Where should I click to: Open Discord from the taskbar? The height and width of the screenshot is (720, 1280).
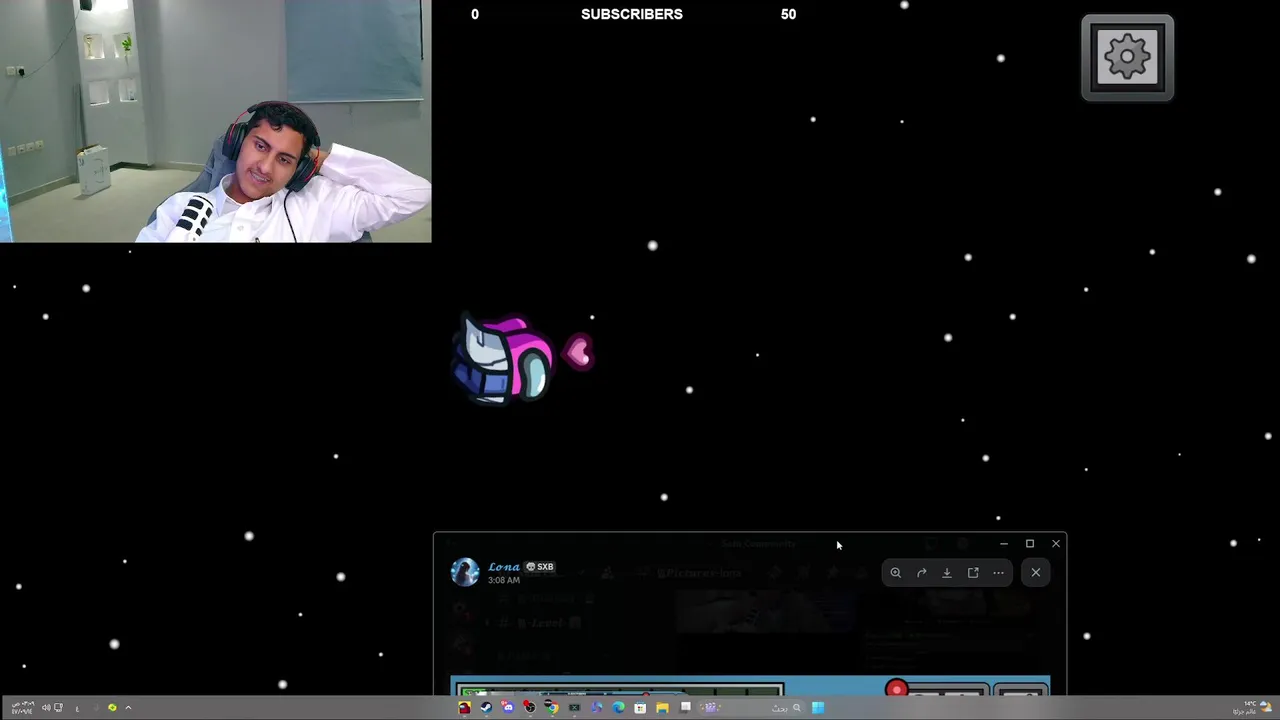508,707
